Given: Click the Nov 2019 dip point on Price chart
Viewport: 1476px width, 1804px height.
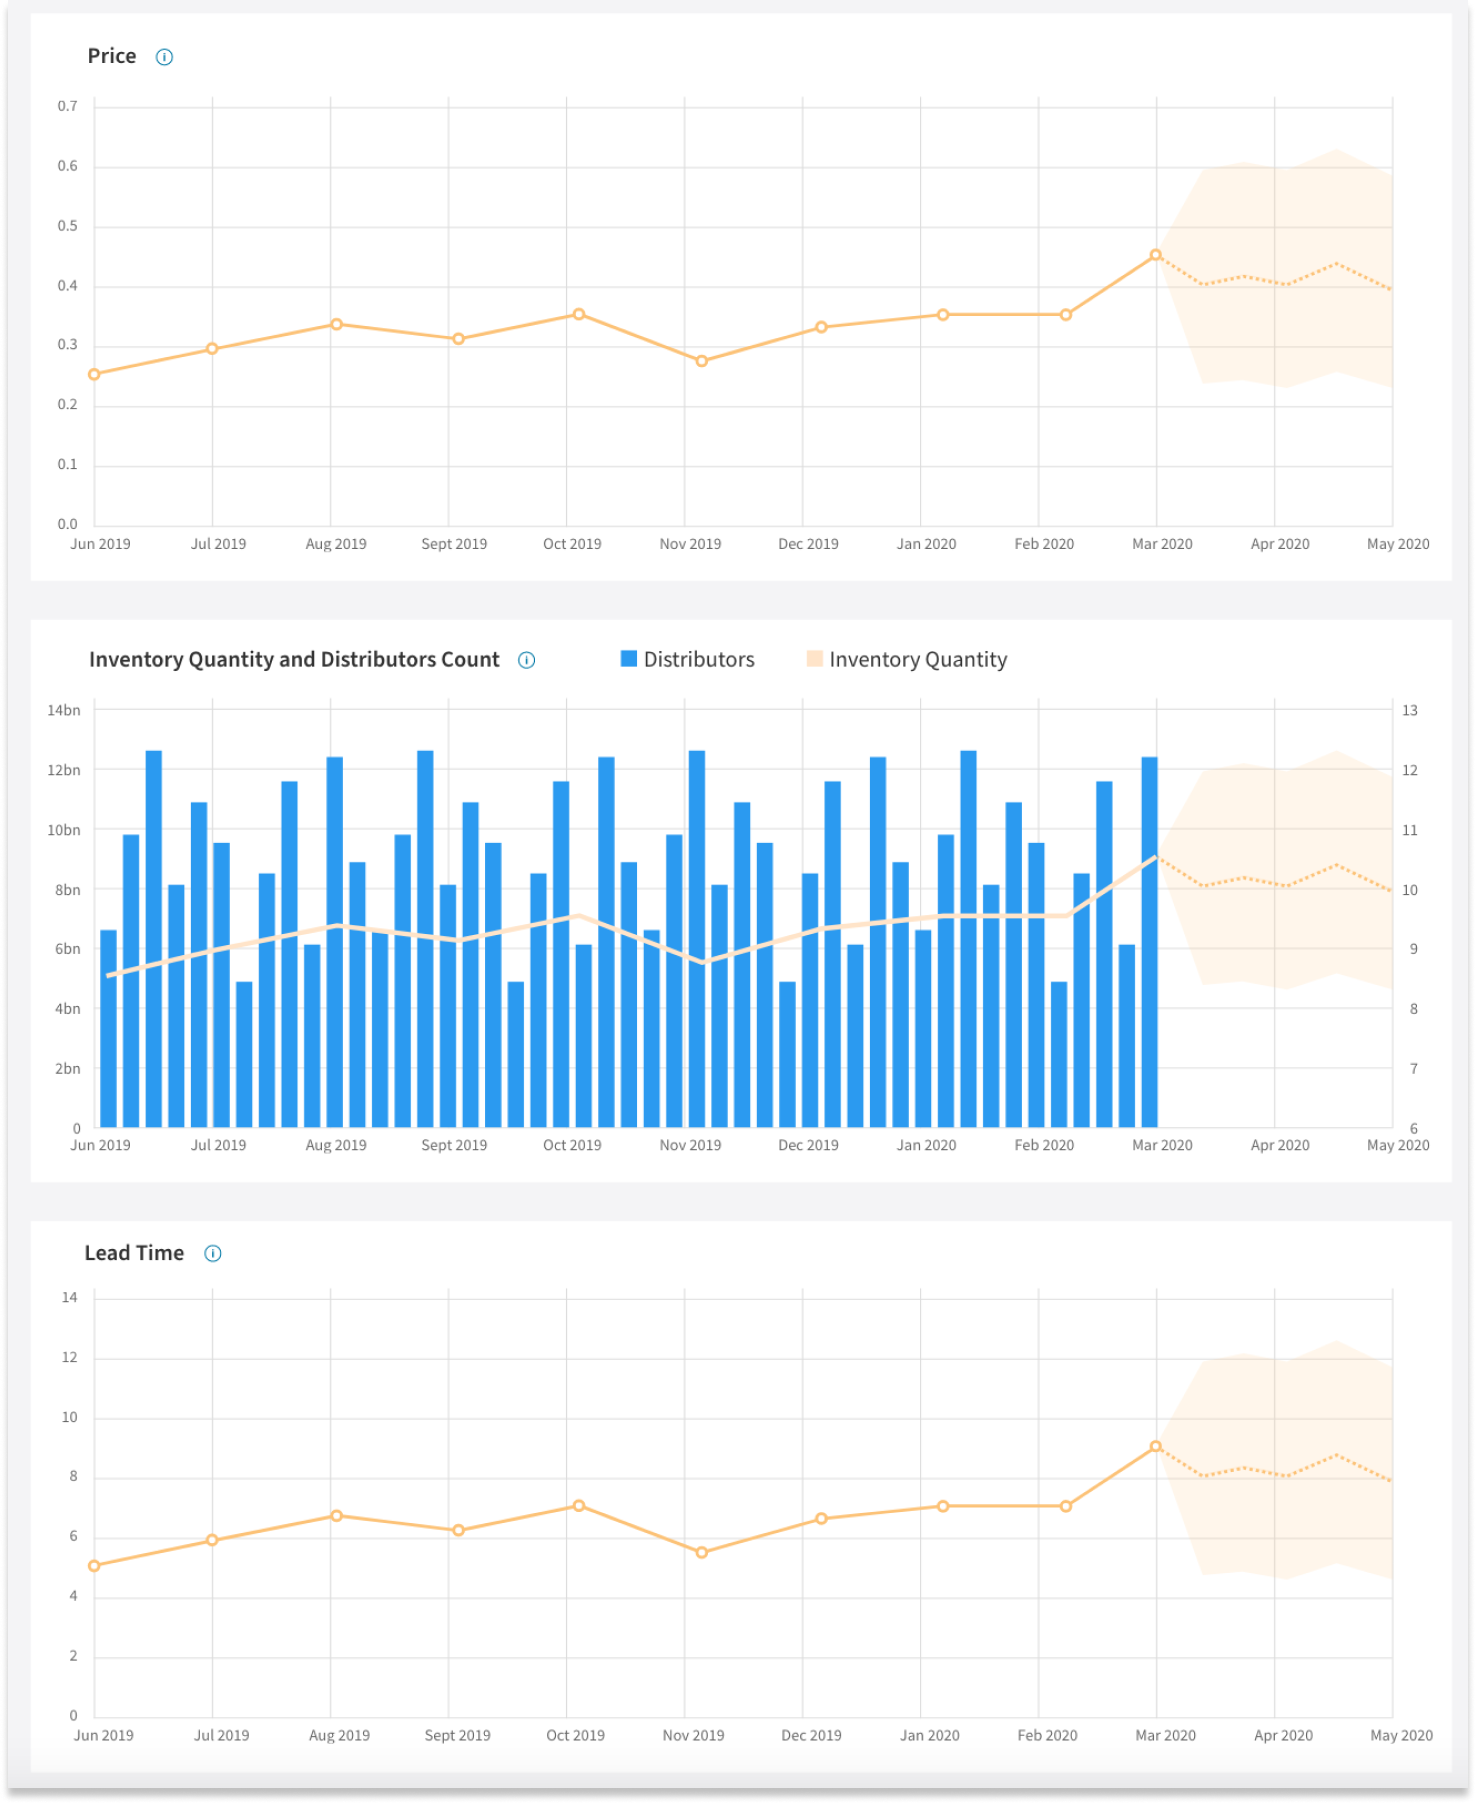Looking at the screenshot, I should point(701,361).
